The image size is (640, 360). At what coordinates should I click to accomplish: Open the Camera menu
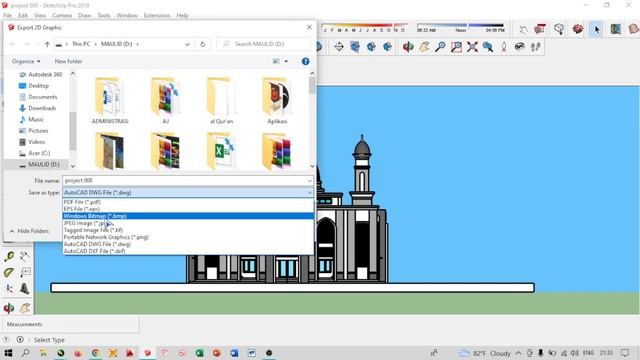(62, 16)
